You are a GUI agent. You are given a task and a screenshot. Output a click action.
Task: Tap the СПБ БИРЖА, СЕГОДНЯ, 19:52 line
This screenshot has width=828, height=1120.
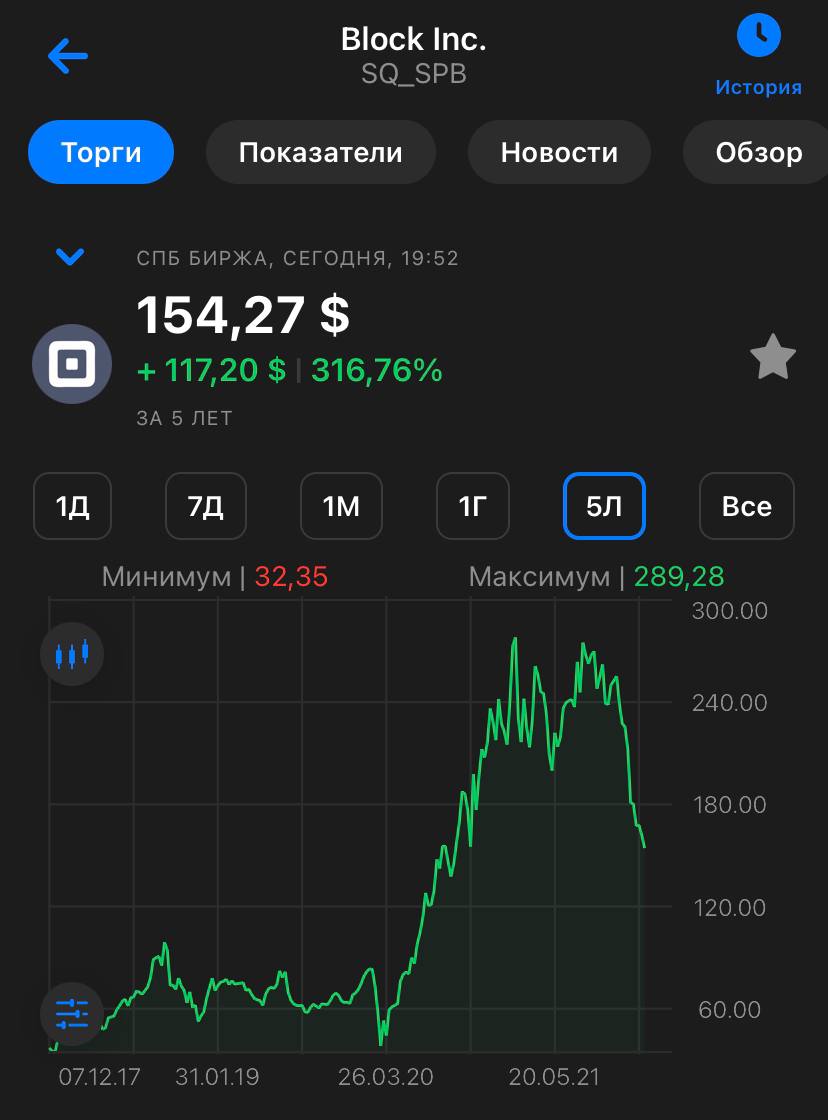[297, 258]
